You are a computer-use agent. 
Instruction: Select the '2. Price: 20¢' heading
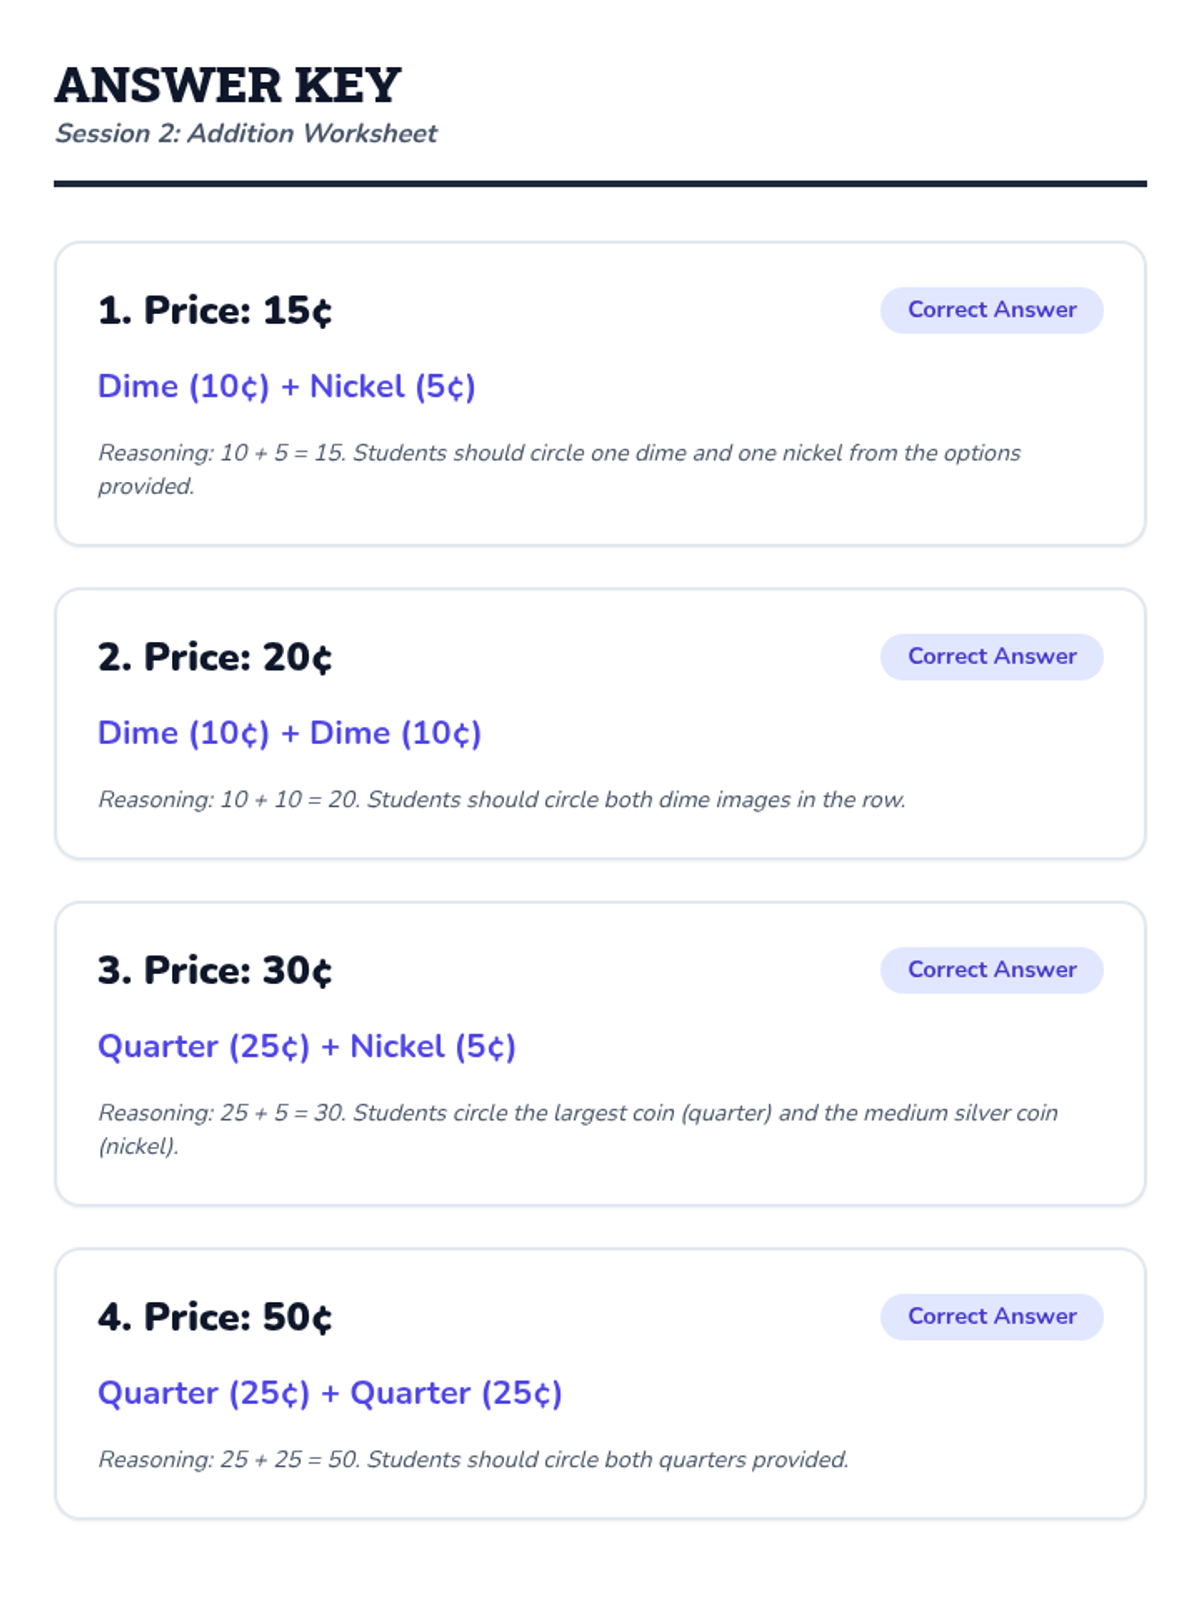click(215, 658)
